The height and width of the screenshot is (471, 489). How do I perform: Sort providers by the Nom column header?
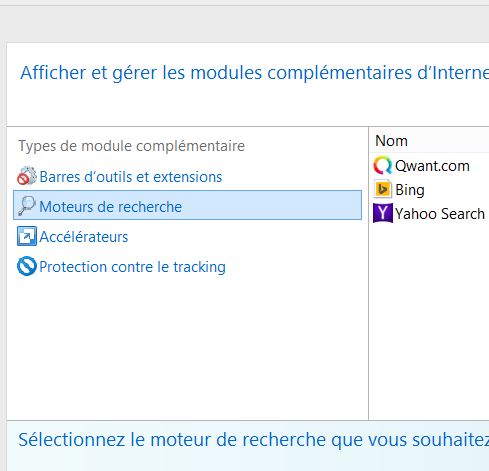[391, 141]
